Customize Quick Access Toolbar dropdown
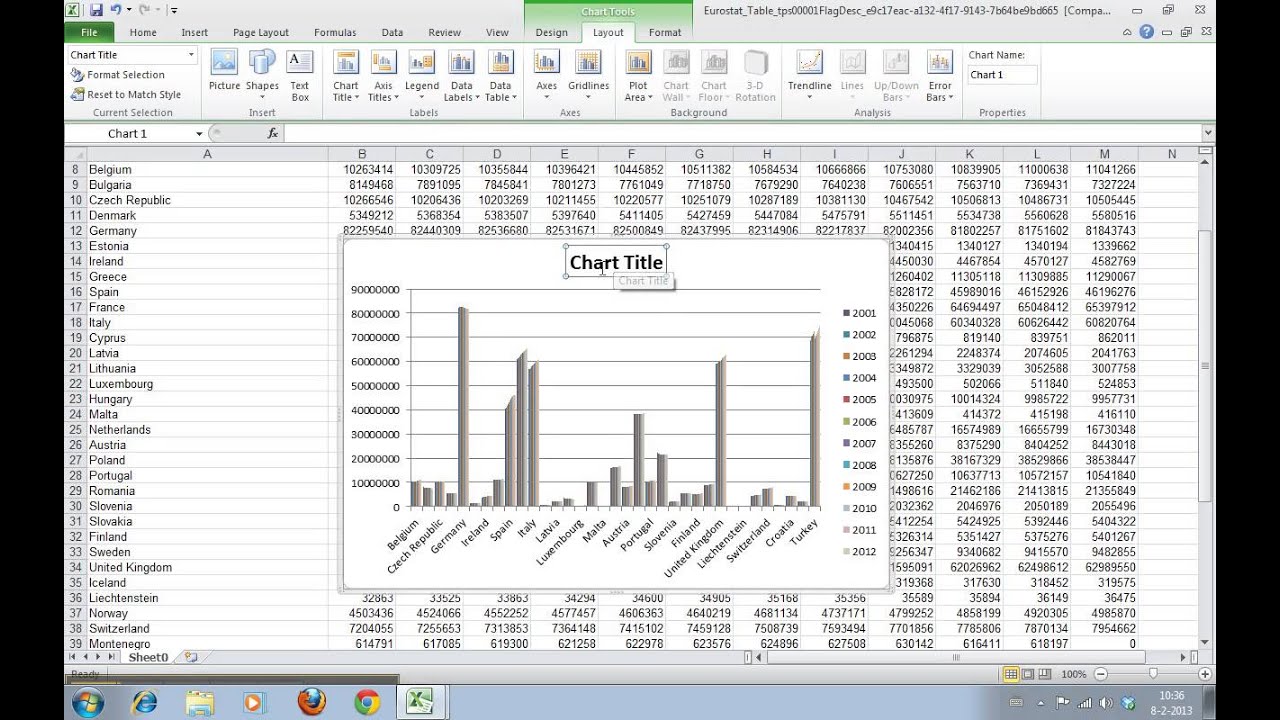 click(x=174, y=10)
